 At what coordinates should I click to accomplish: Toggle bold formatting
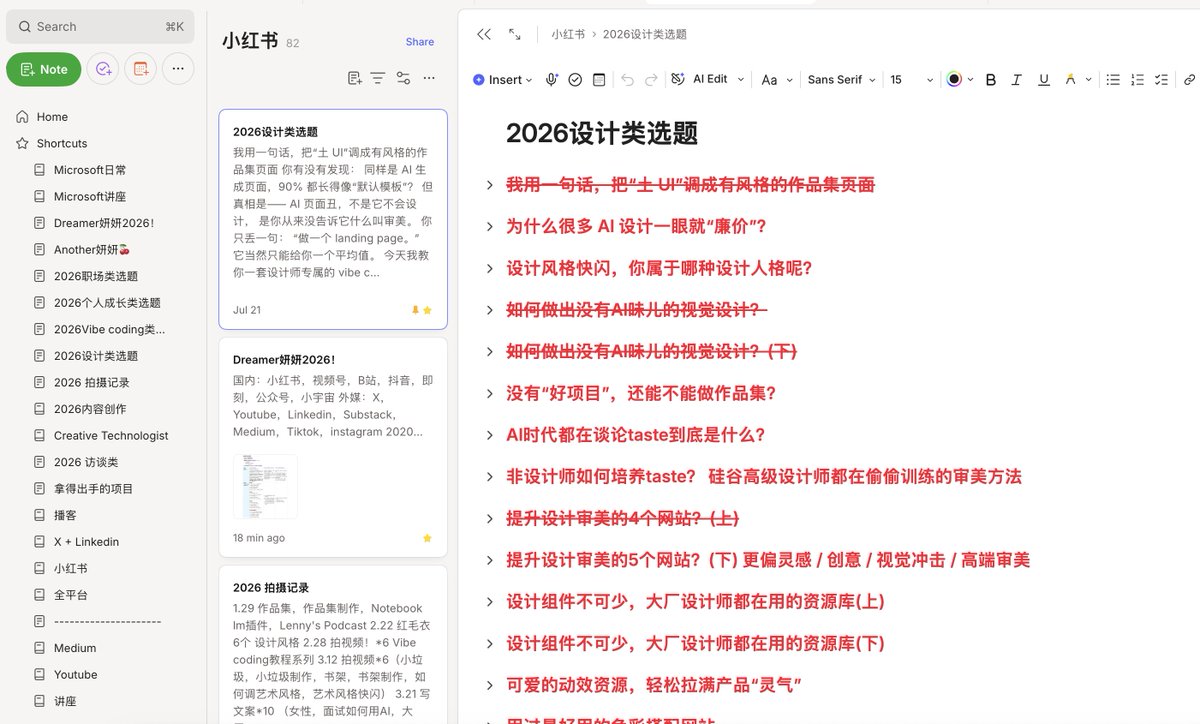coord(991,80)
